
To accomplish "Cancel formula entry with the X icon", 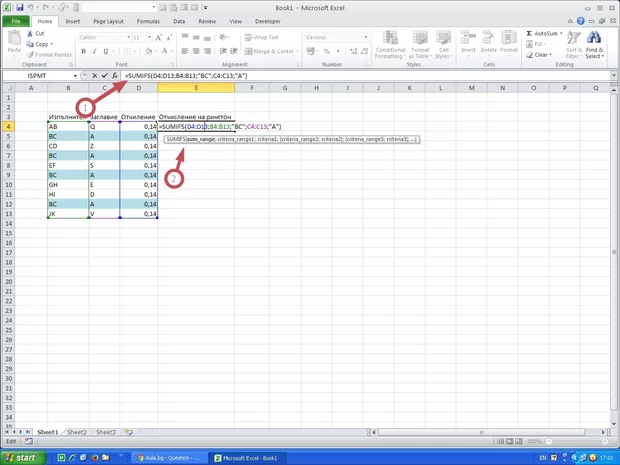I will click(x=94, y=76).
